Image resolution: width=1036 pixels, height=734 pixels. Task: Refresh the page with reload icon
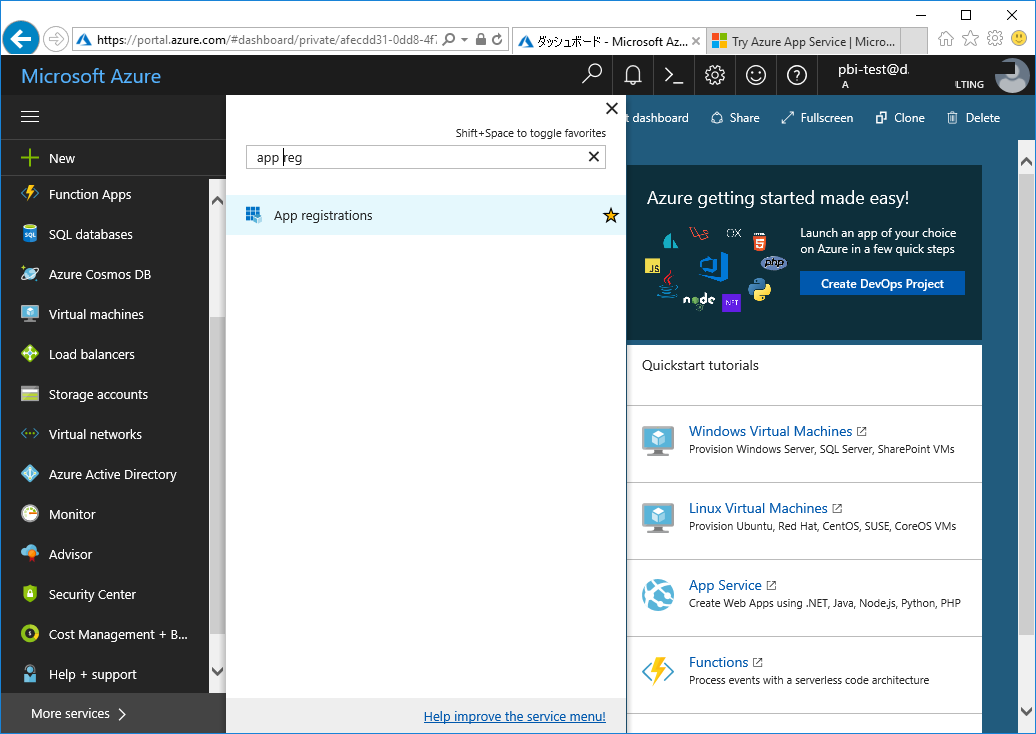coord(498,40)
